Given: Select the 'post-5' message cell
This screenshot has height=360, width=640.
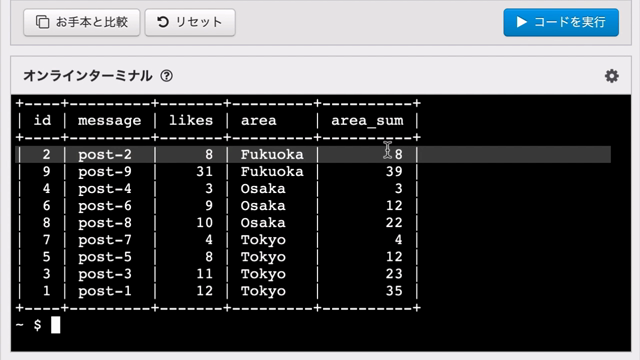Looking at the screenshot, I should tap(105, 257).
